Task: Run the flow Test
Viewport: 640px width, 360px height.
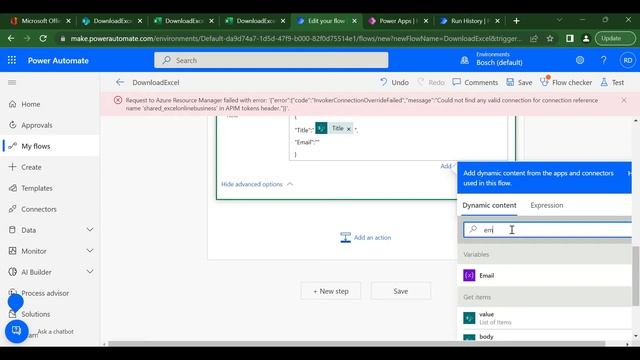Action: [612, 82]
